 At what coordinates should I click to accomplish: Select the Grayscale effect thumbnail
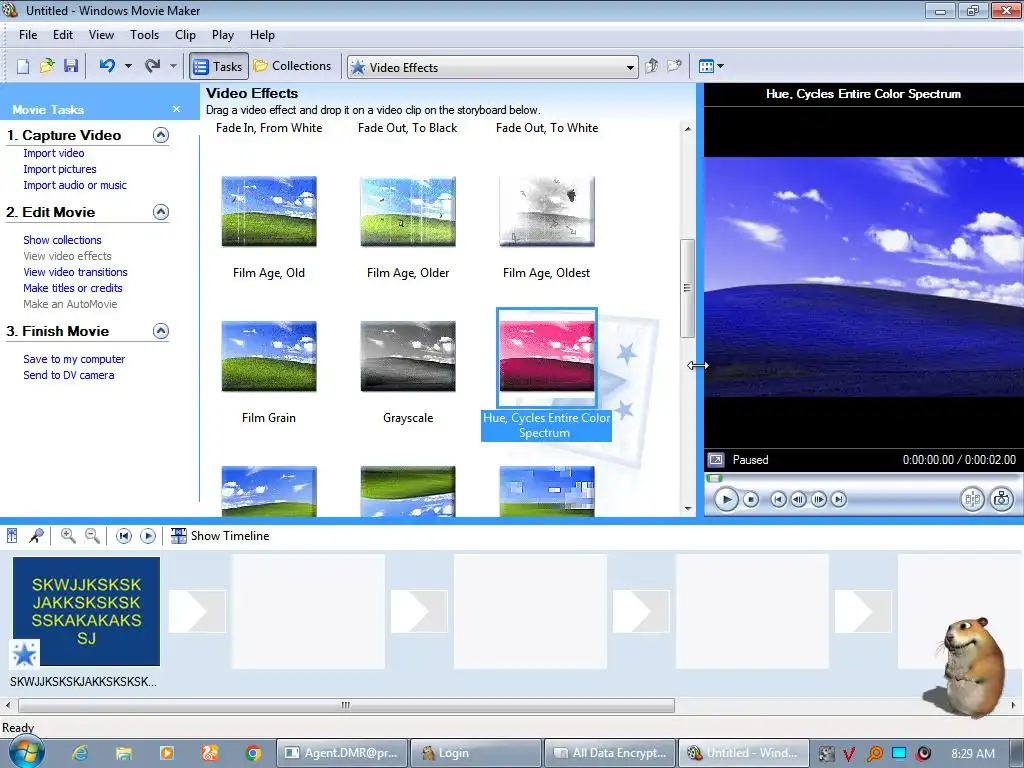[x=408, y=357]
